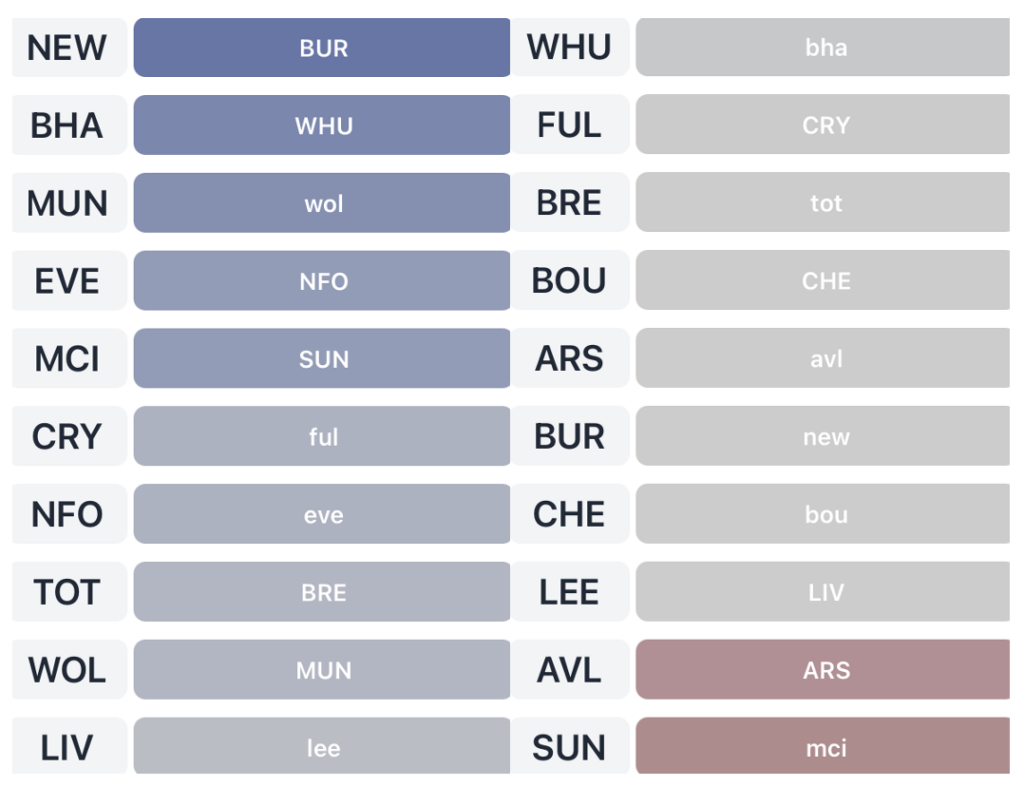Image resolution: width=1024 pixels, height=787 pixels.
Task: Choose the CRY team label in left column
Action: (68, 436)
